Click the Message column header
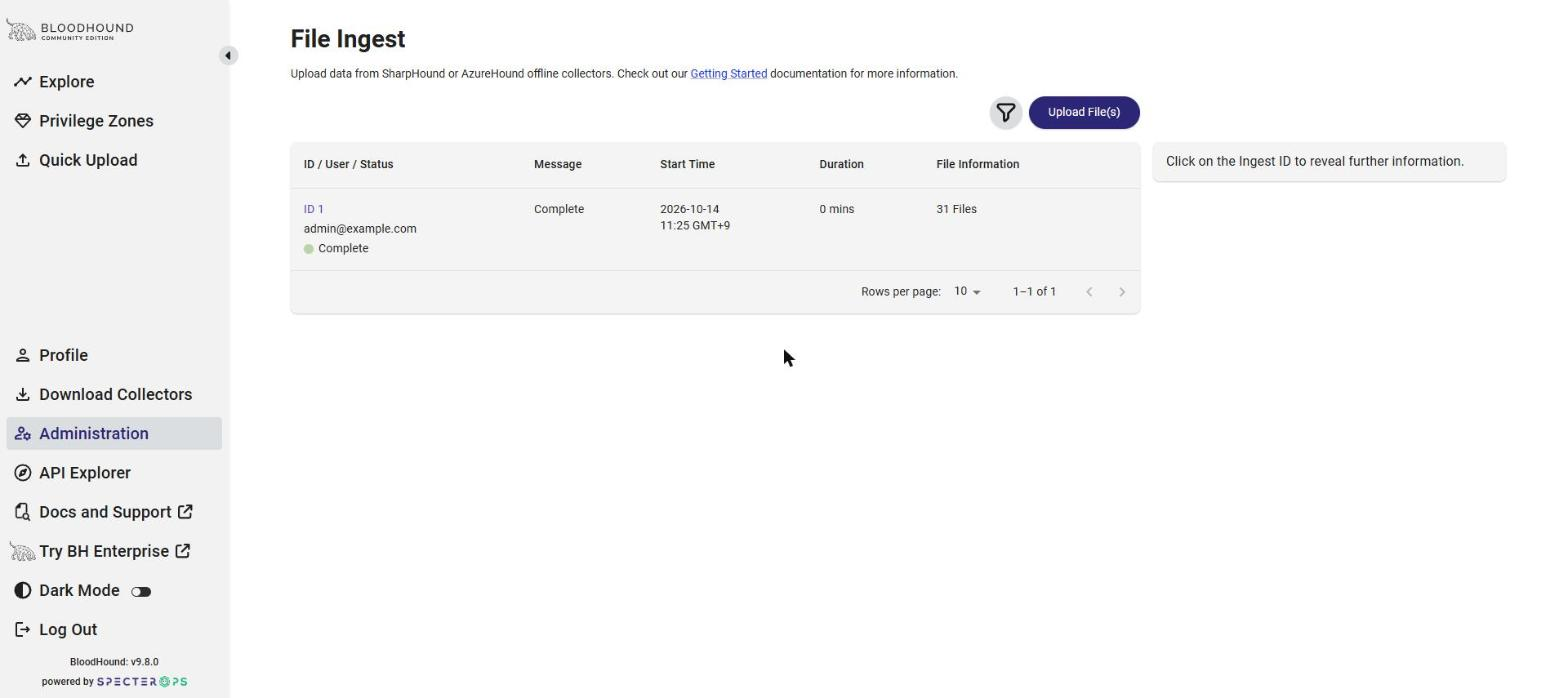This screenshot has width=1568, height=698. pyautogui.click(x=558, y=164)
